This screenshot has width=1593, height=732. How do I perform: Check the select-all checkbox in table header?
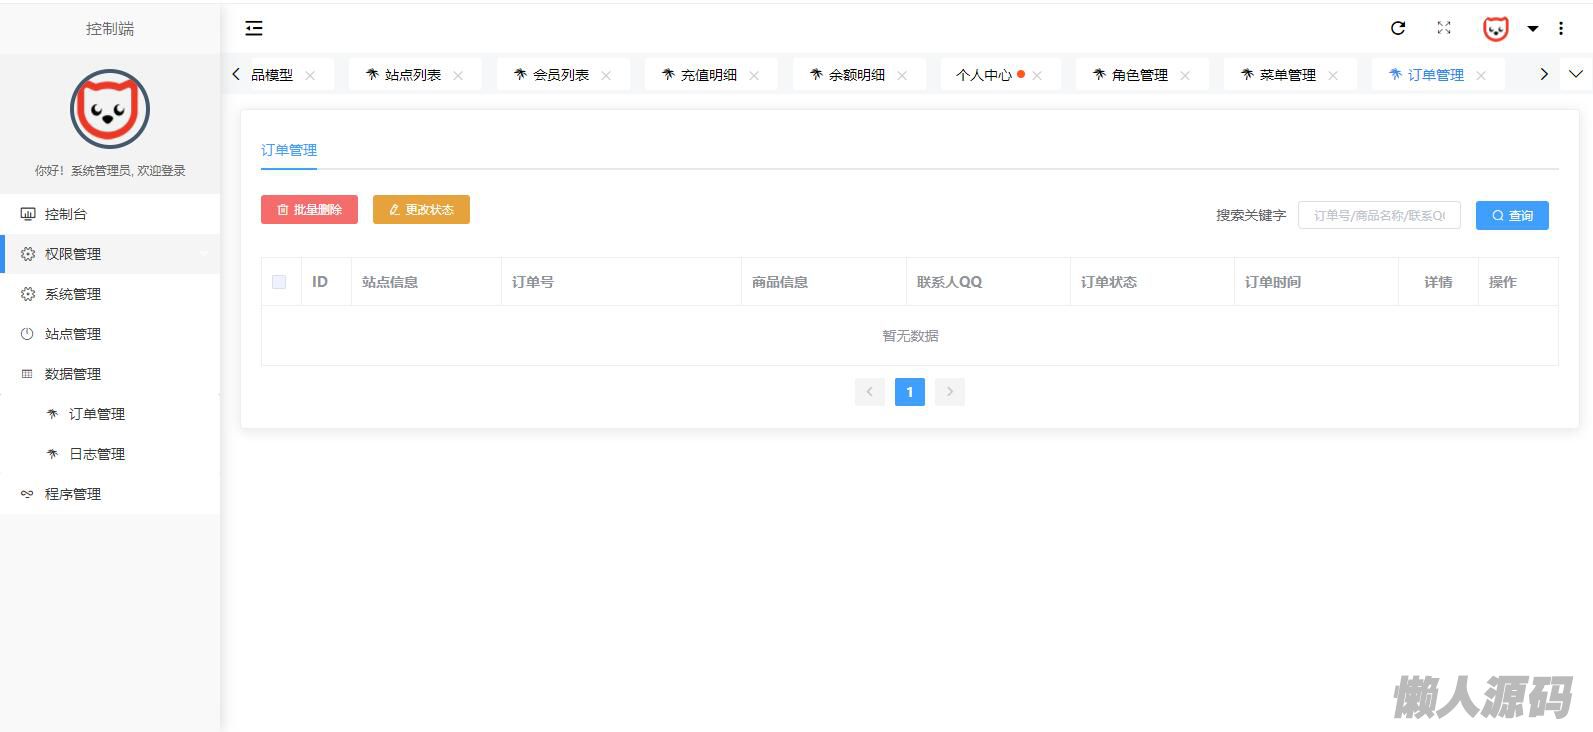(279, 282)
